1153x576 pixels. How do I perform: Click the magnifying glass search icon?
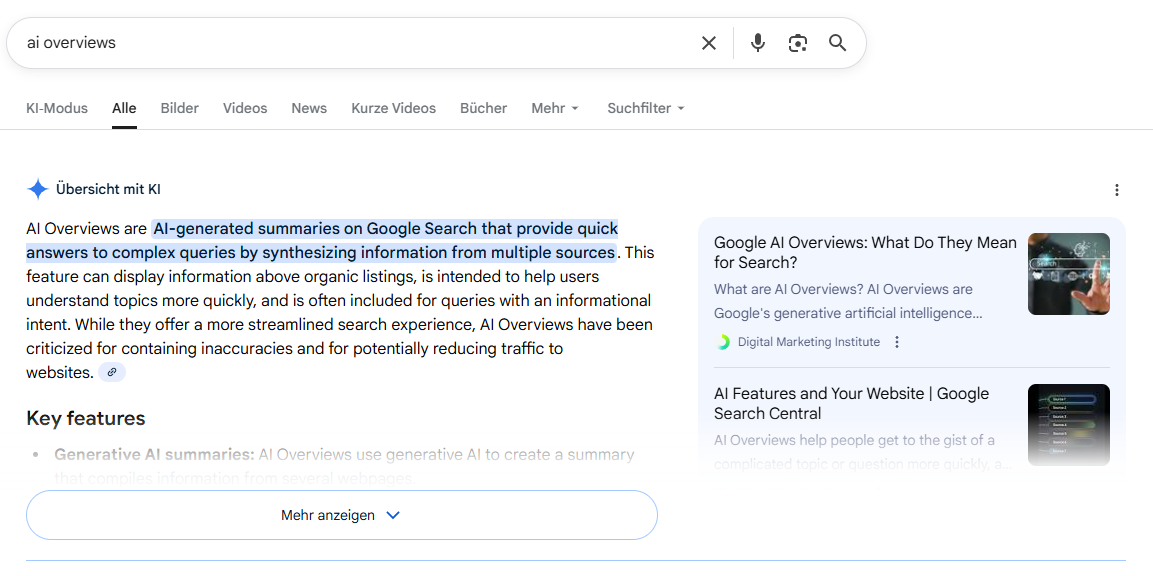coord(837,43)
